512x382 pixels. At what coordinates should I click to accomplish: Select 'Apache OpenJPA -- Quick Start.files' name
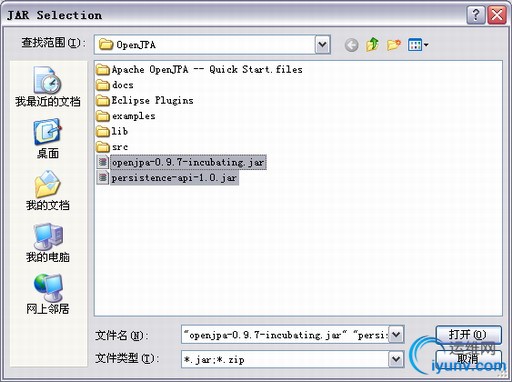click(207, 70)
